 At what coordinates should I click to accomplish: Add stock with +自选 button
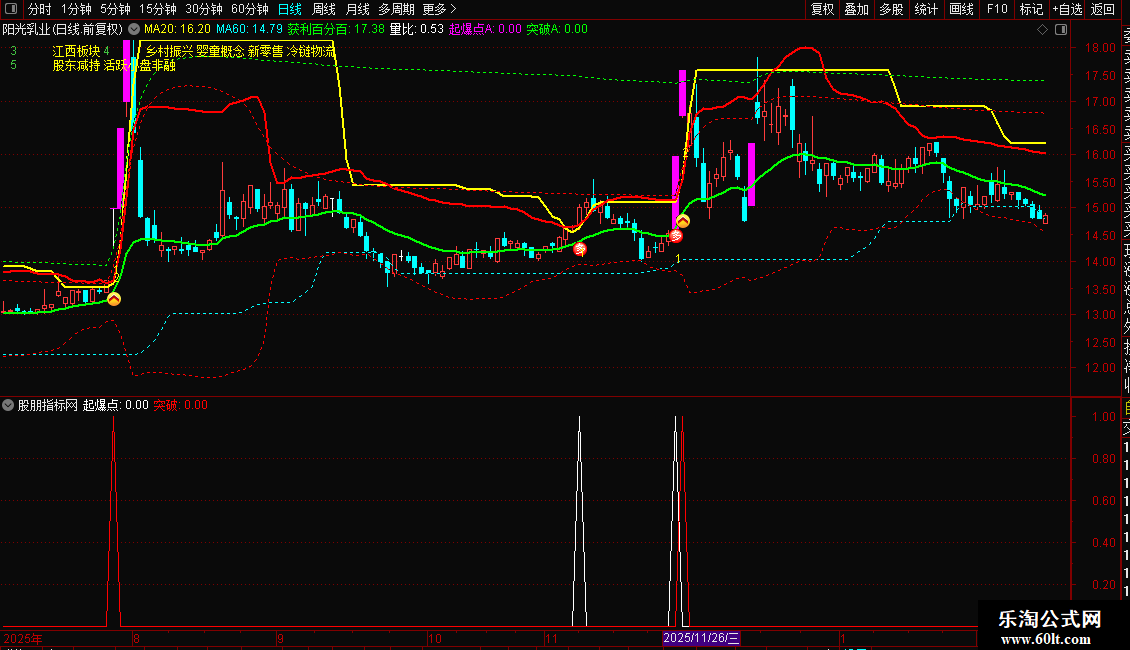[x=1067, y=9]
